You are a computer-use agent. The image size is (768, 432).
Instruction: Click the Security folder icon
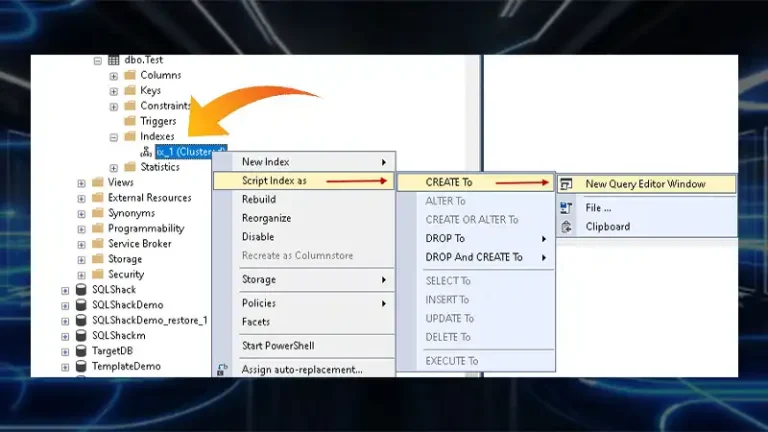click(x=98, y=274)
